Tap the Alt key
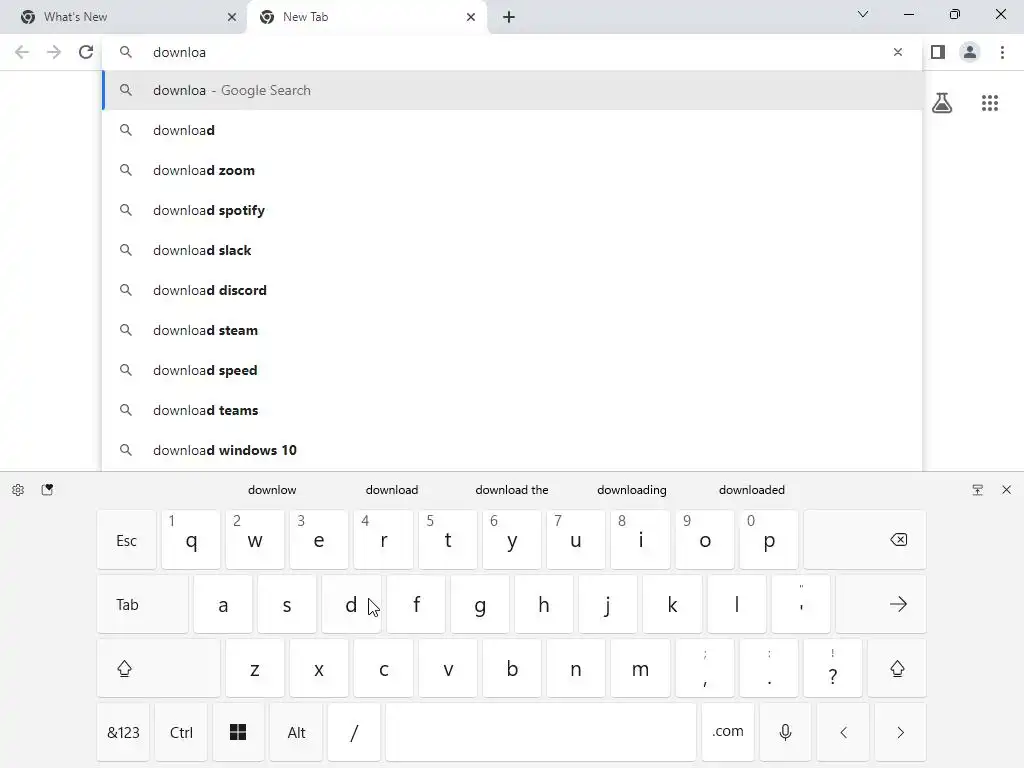 (x=296, y=732)
